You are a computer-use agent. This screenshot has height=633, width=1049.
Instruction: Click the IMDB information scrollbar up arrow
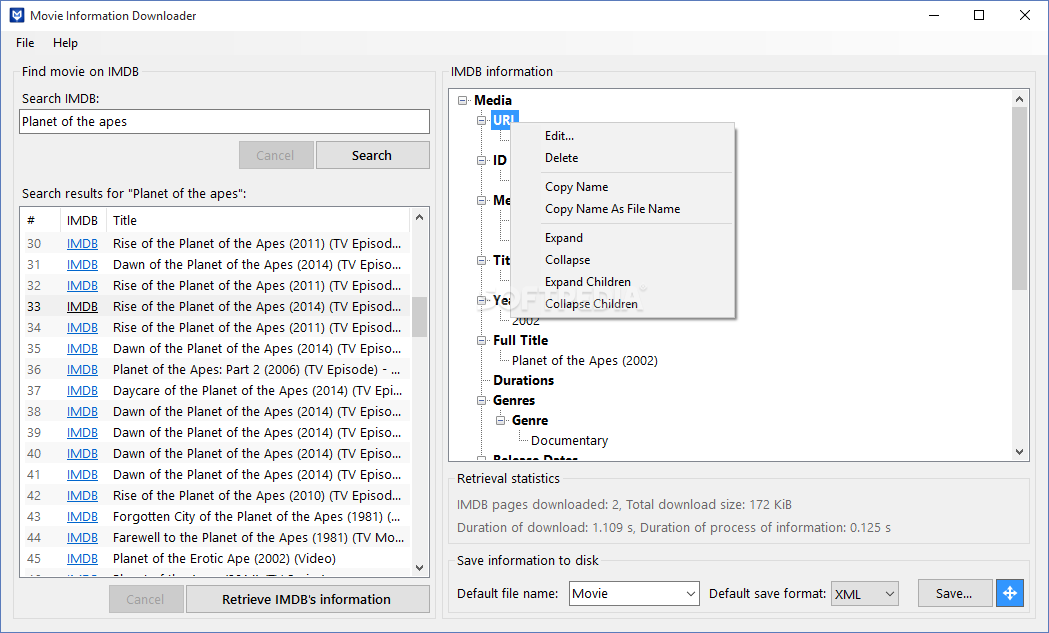[1020, 99]
